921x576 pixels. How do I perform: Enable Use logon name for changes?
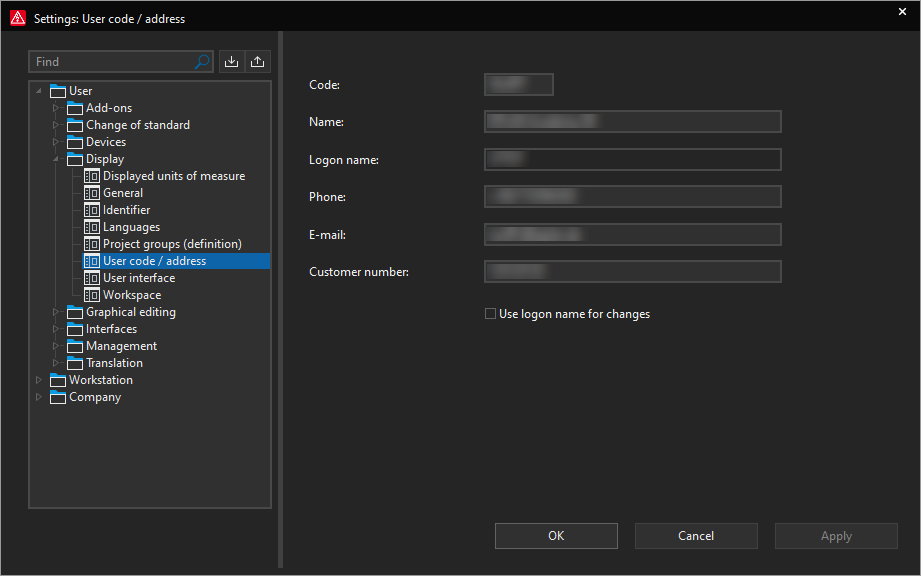point(491,314)
